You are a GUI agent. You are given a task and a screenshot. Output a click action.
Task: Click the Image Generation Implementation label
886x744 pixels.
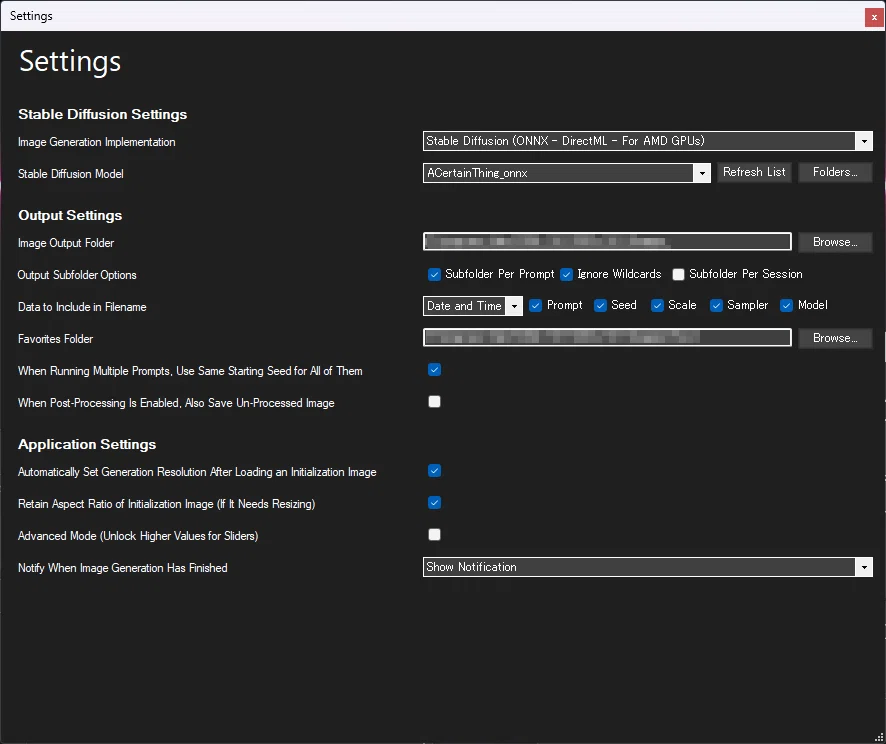tap(97, 142)
